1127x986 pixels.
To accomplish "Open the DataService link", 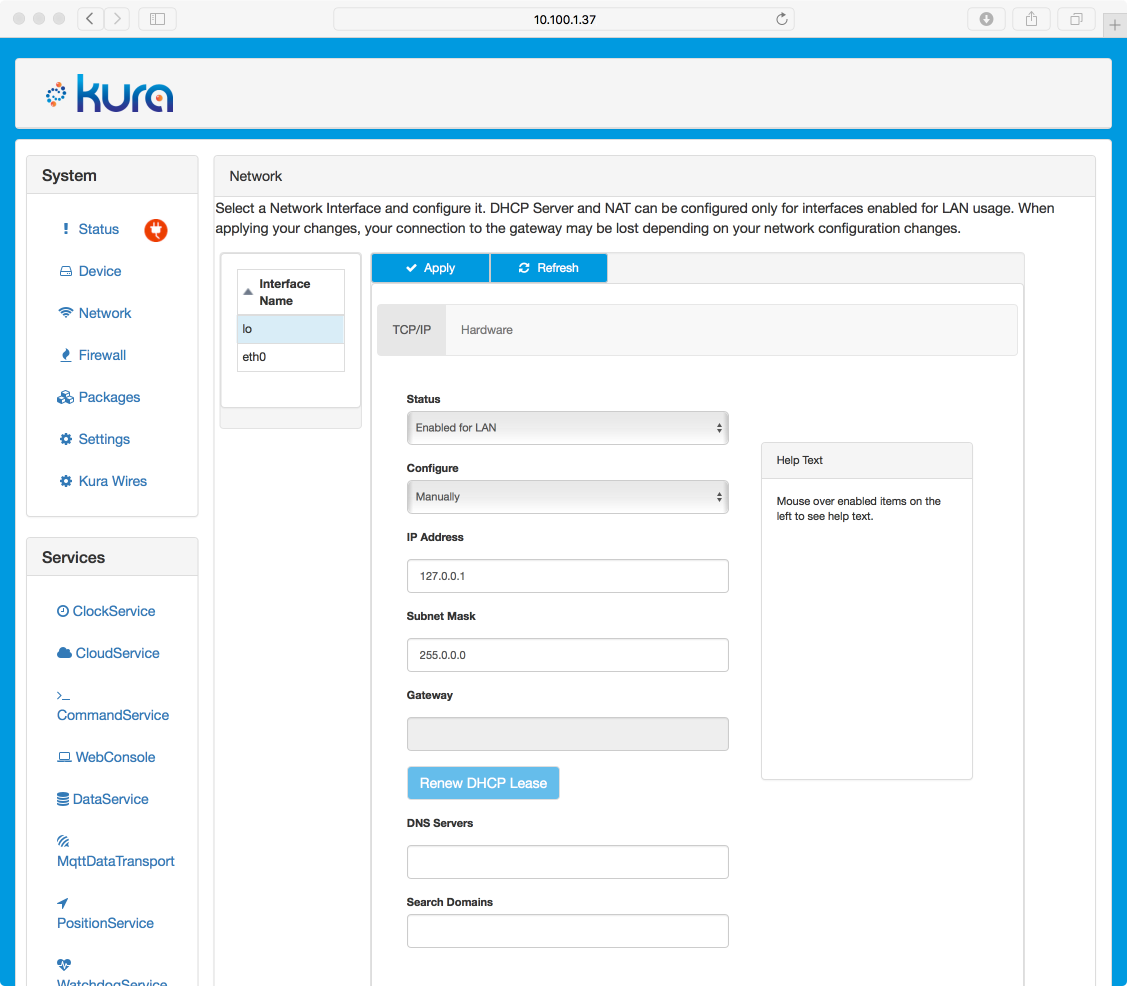I will tap(111, 799).
